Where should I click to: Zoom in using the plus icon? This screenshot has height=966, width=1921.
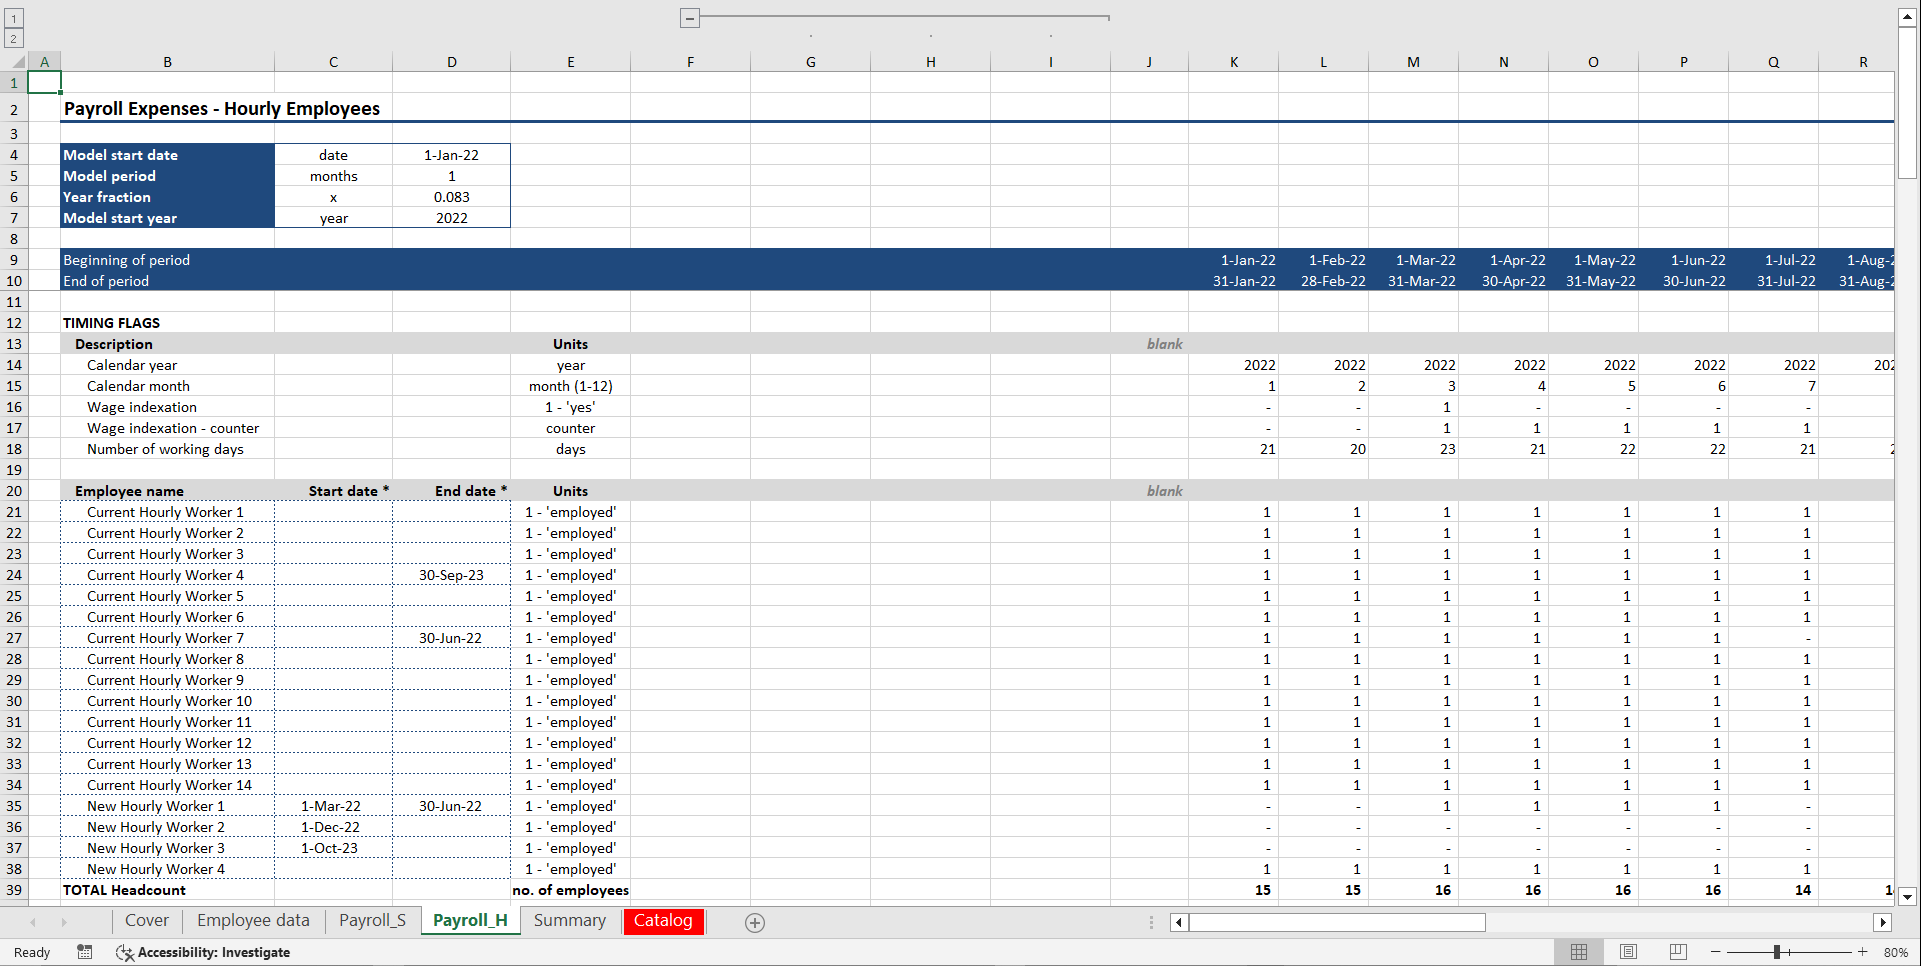[x=1862, y=952]
